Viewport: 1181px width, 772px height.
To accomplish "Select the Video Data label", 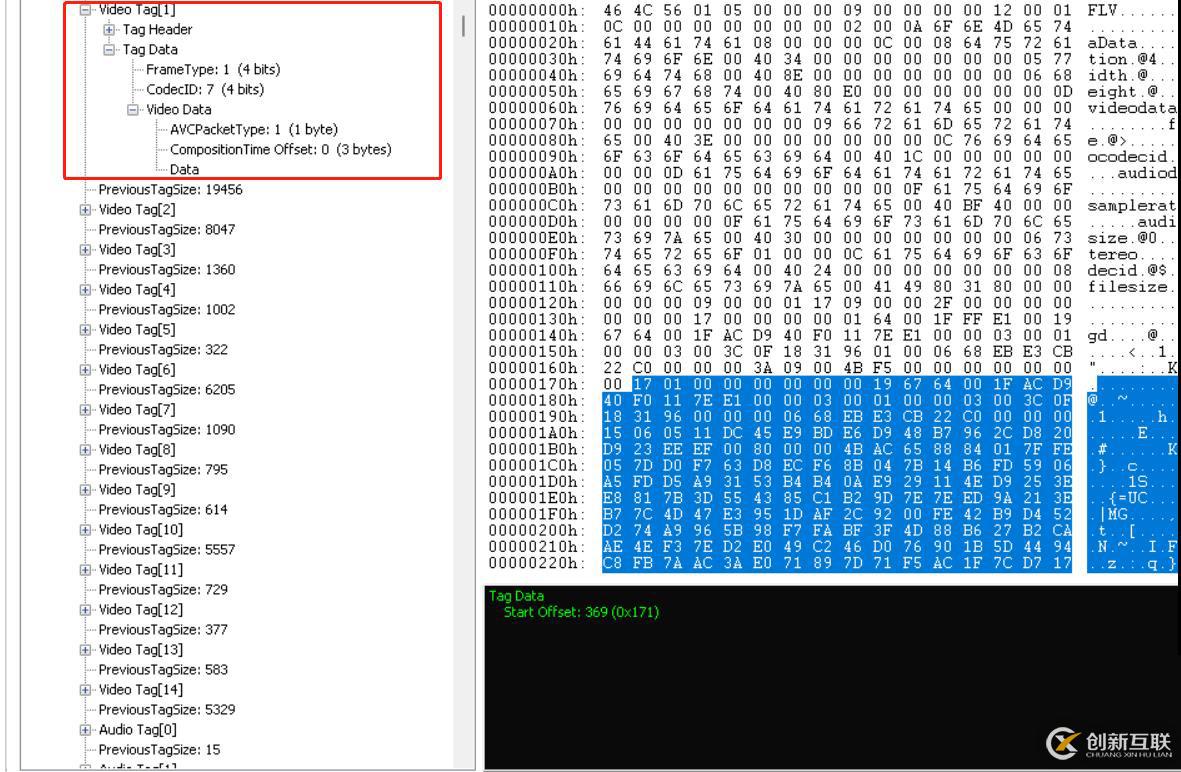I will pos(179,109).
